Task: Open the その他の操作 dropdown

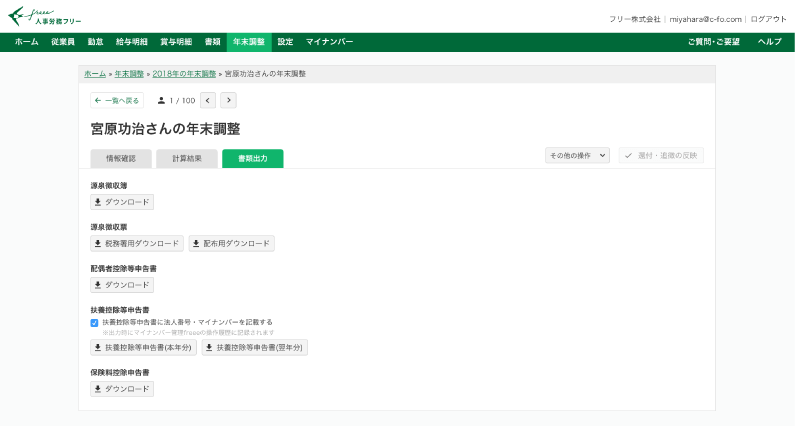Action: pos(576,156)
